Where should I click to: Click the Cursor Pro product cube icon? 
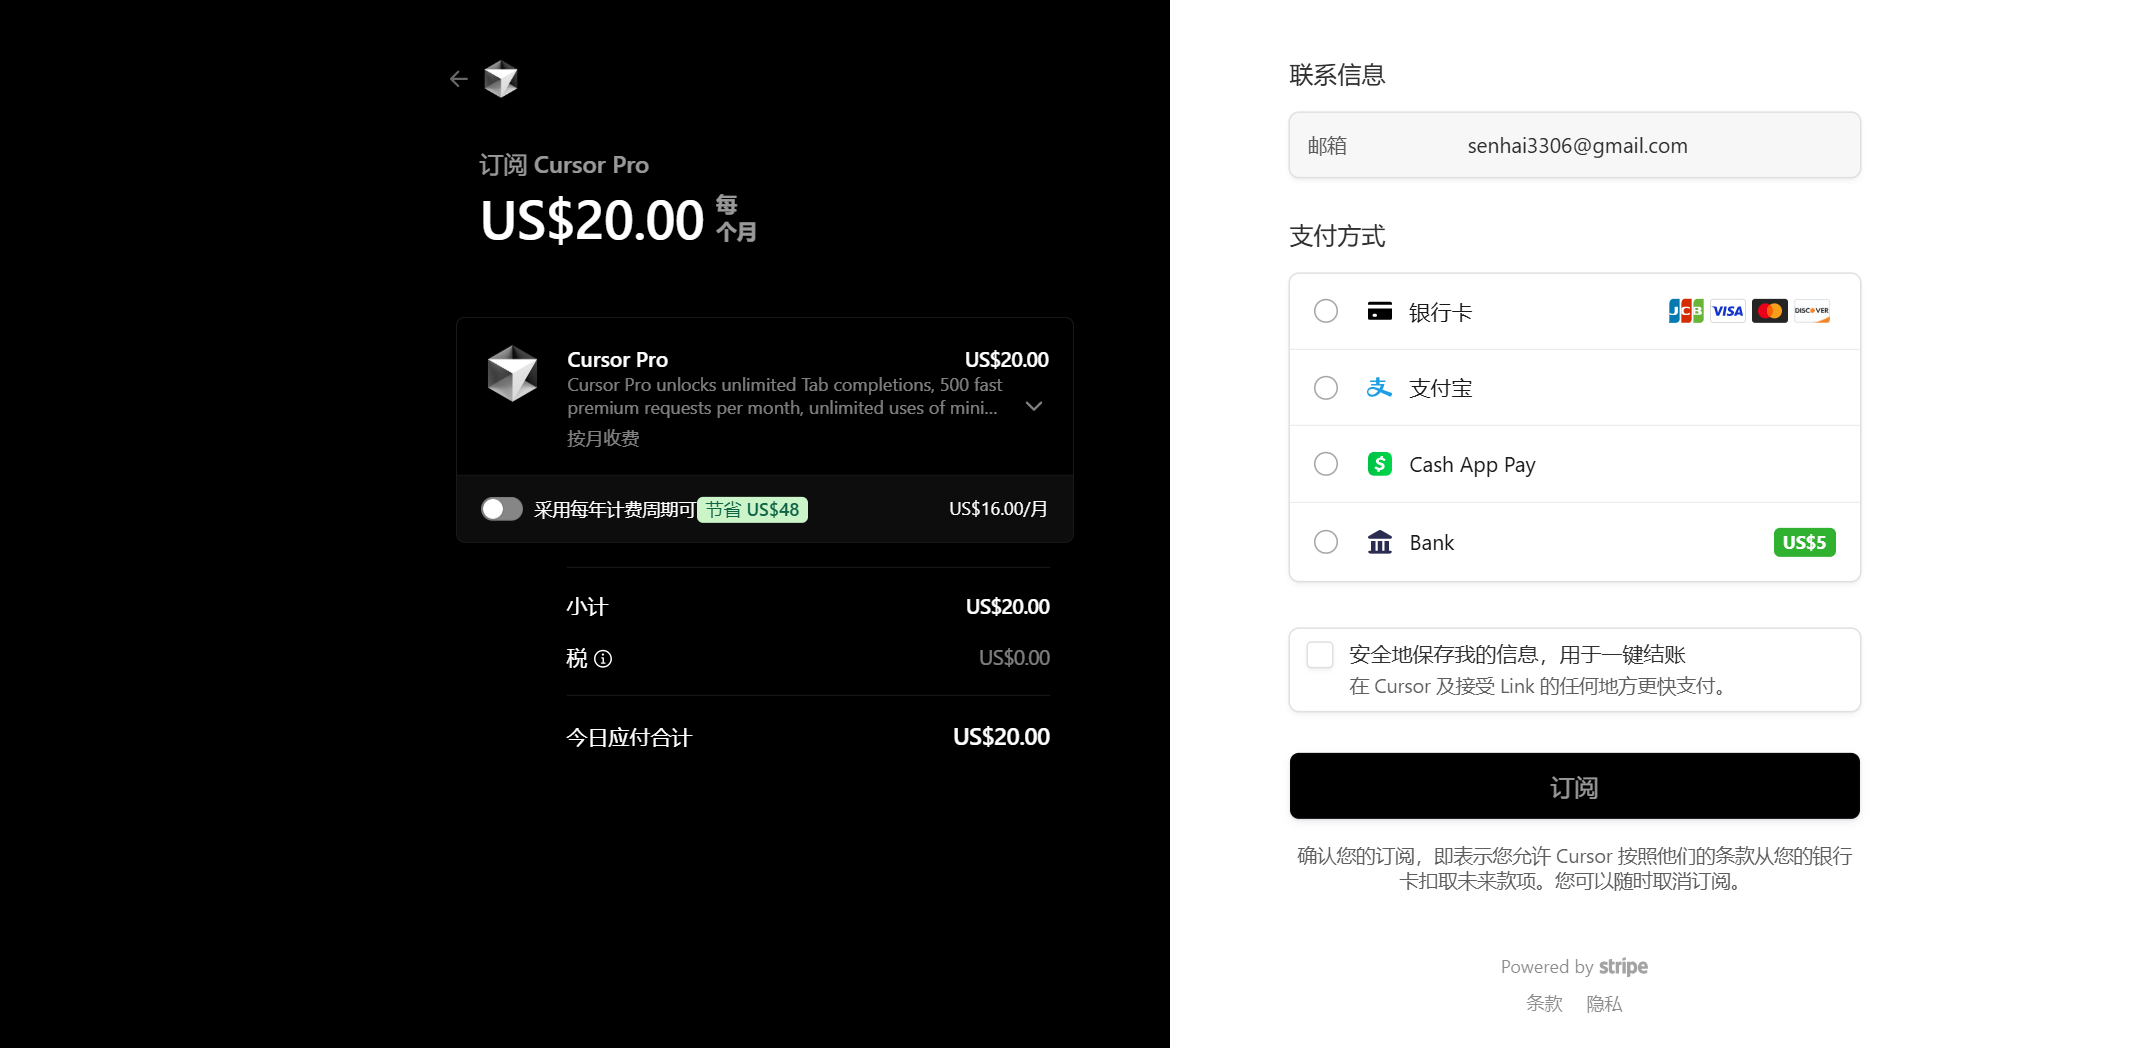[512, 373]
